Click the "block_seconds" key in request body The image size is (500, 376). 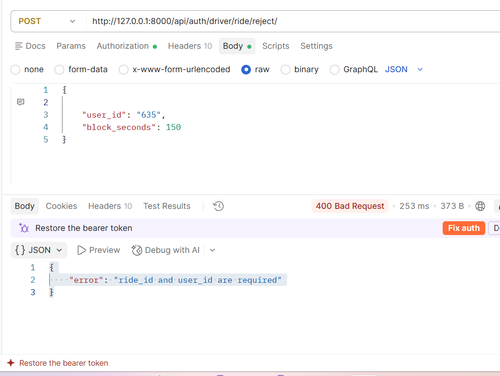119,127
